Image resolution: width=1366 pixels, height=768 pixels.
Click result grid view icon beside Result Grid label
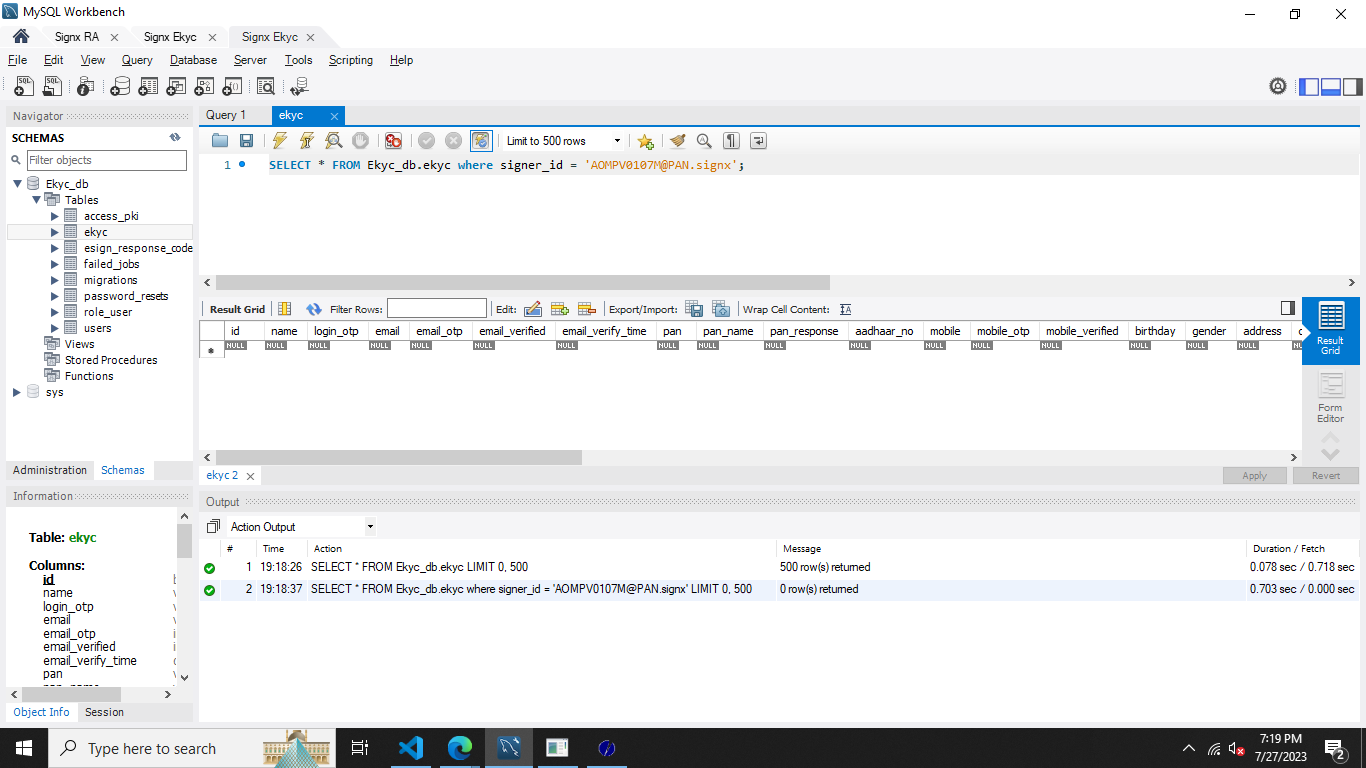point(285,309)
